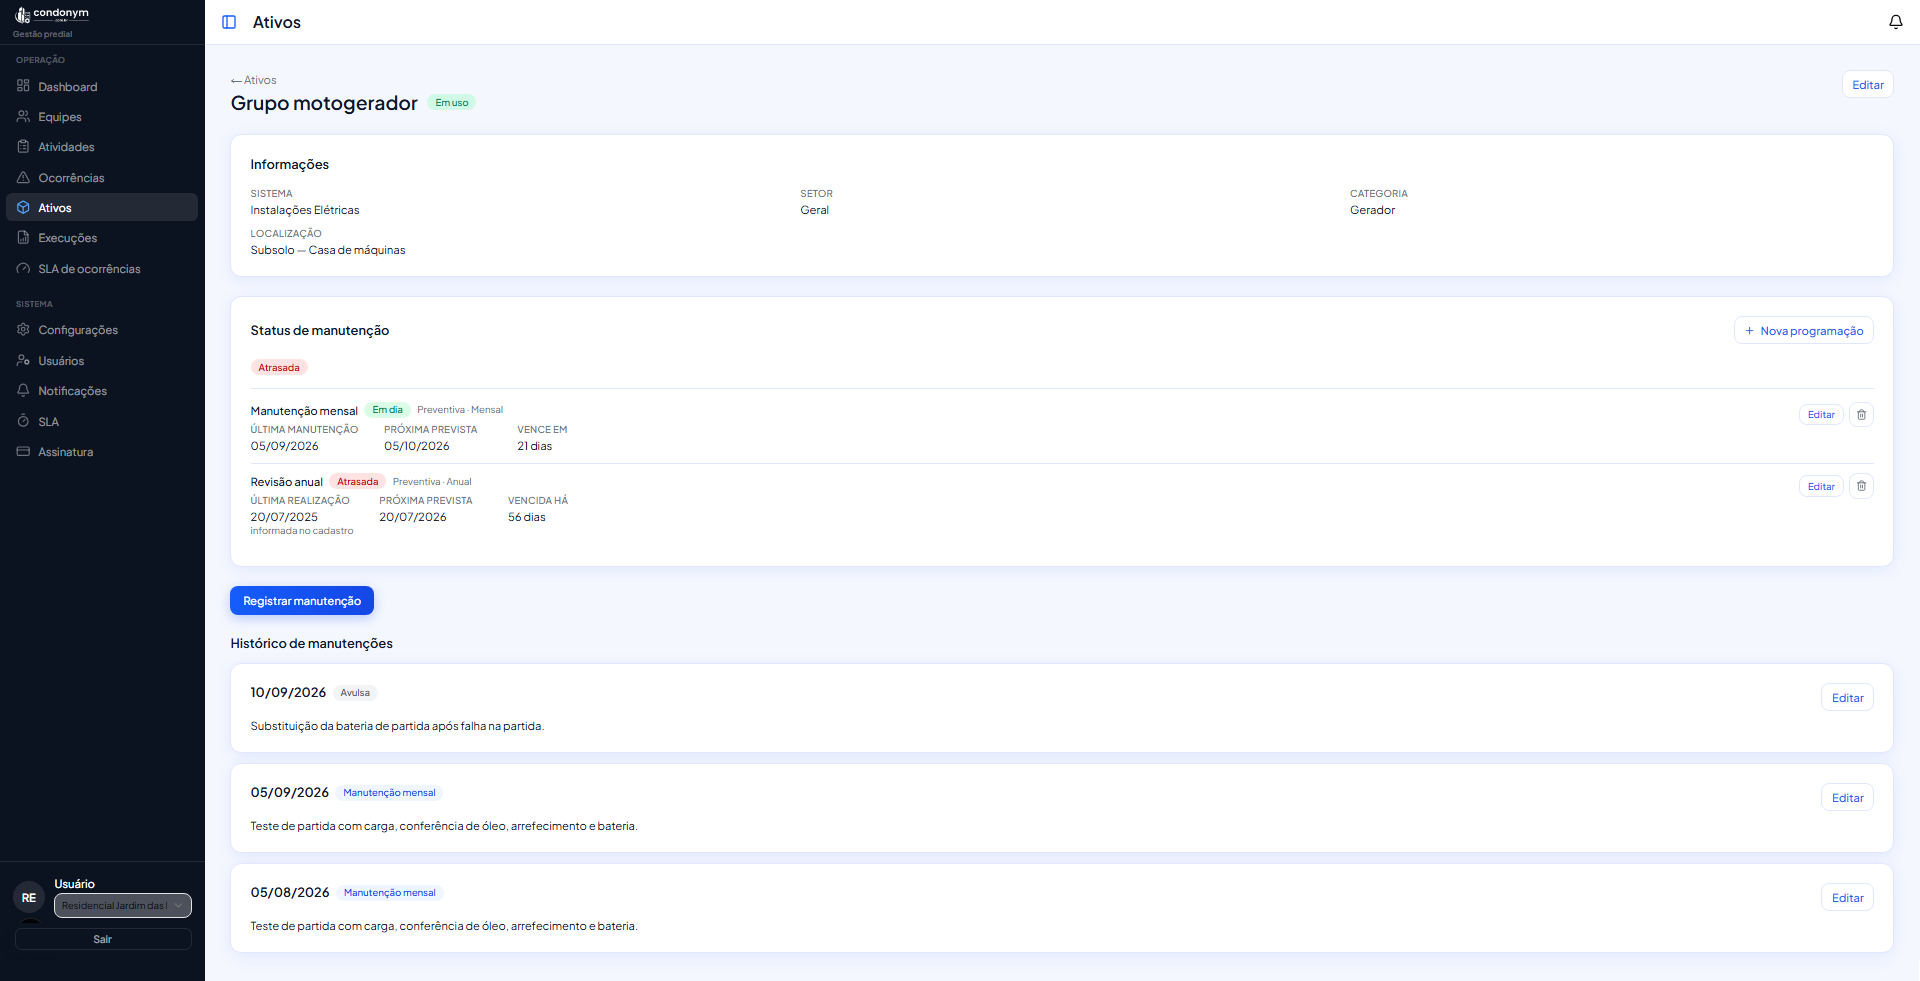1920x981 pixels.
Task: Click the SLA stopwatch icon
Action: point(23,421)
